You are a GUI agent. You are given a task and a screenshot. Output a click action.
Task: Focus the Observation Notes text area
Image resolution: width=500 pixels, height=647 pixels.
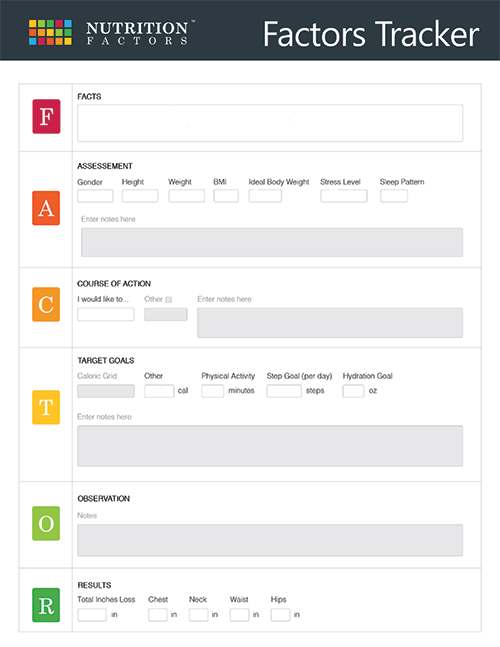270,540
